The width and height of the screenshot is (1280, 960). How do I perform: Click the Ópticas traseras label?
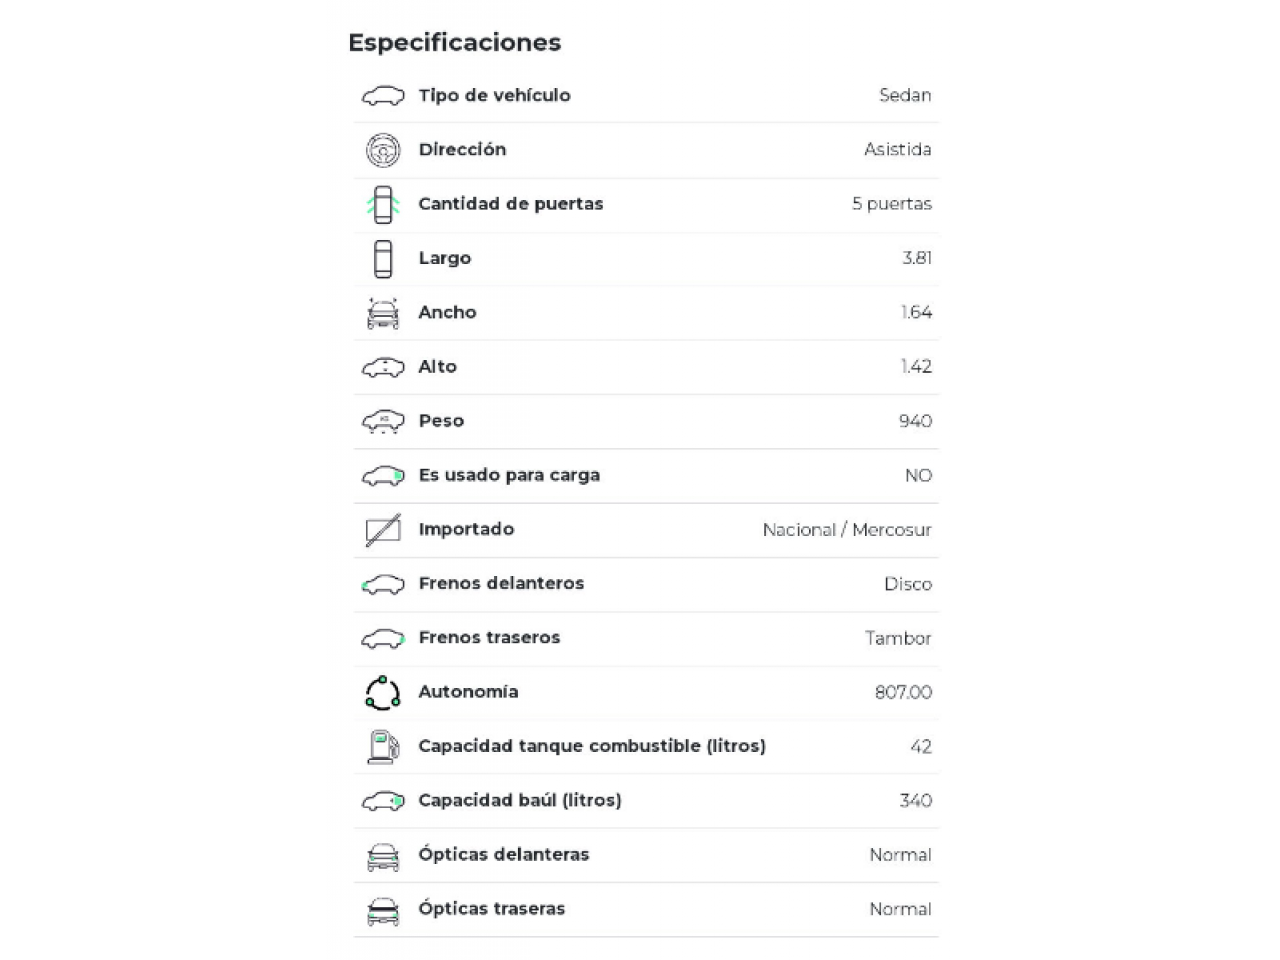pos(491,909)
